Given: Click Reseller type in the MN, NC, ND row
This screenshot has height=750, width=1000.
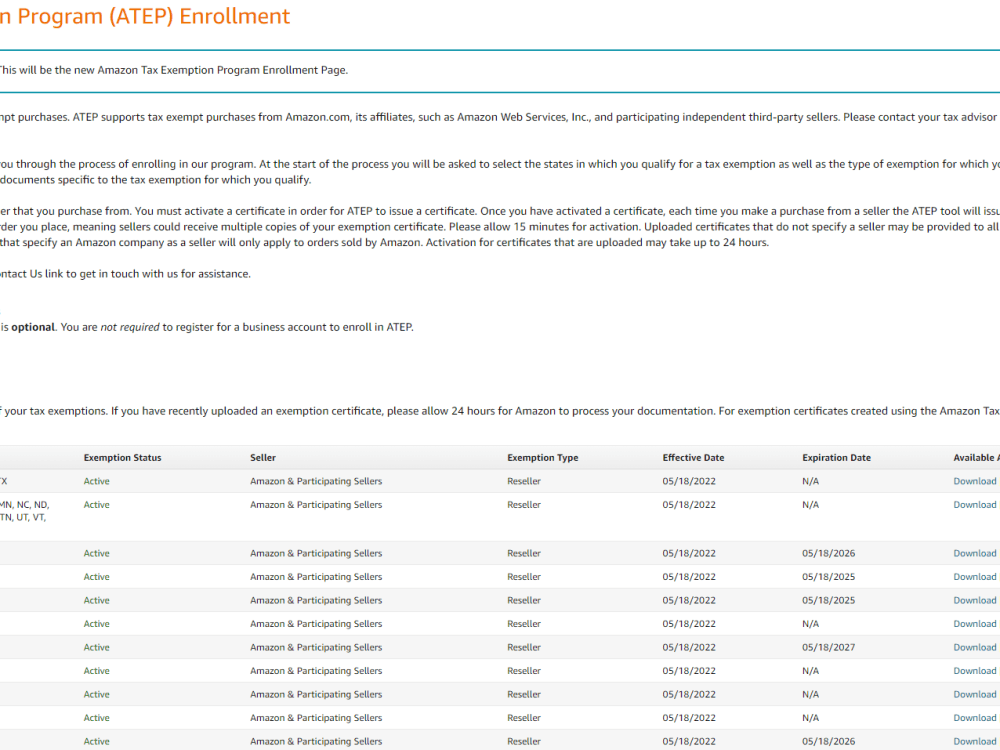Looking at the screenshot, I should pos(524,504).
